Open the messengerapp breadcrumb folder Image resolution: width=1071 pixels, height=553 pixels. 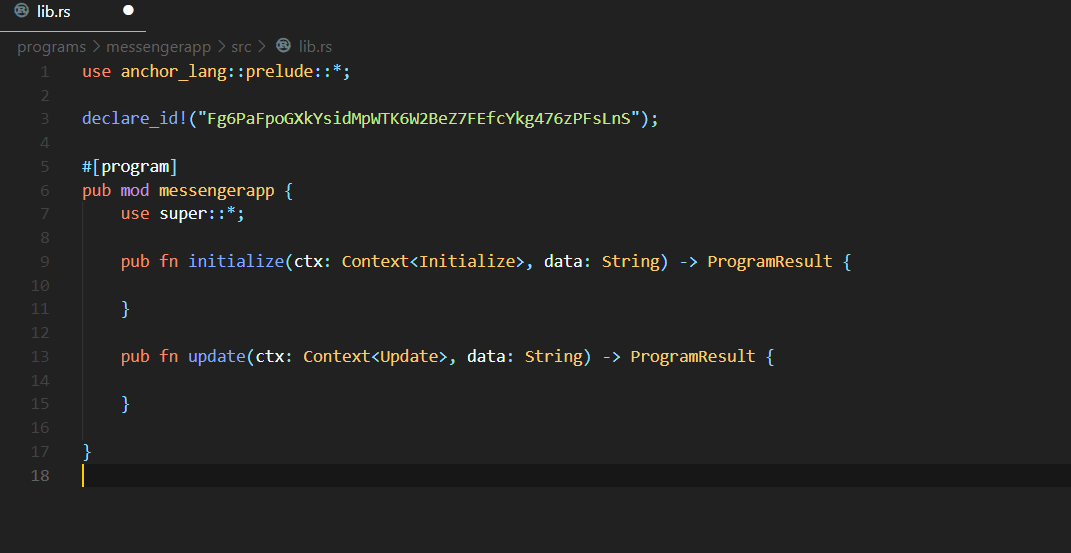pyautogui.click(x=158, y=46)
